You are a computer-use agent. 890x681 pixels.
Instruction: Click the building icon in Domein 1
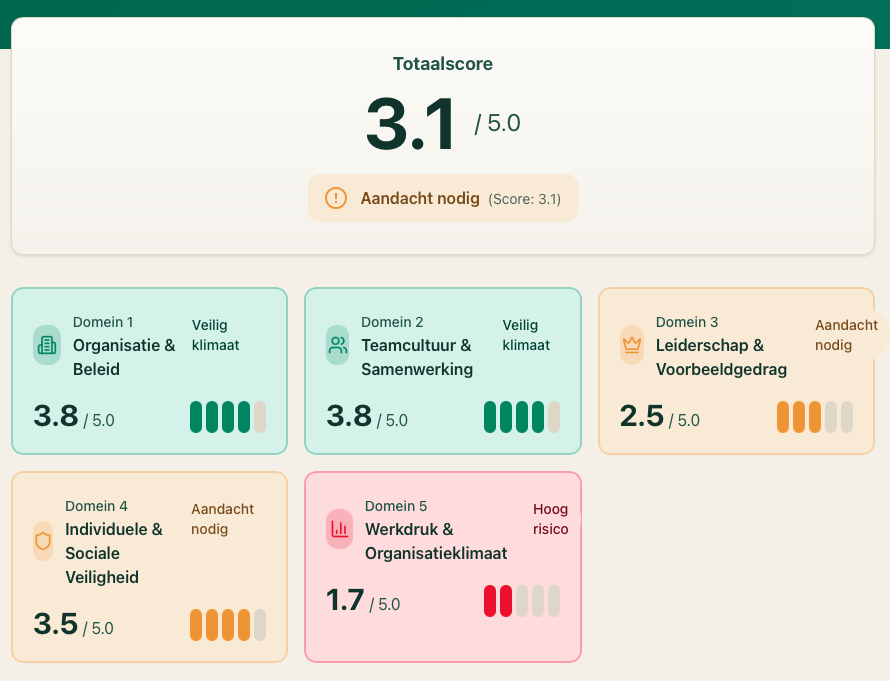click(x=47, y=345)
